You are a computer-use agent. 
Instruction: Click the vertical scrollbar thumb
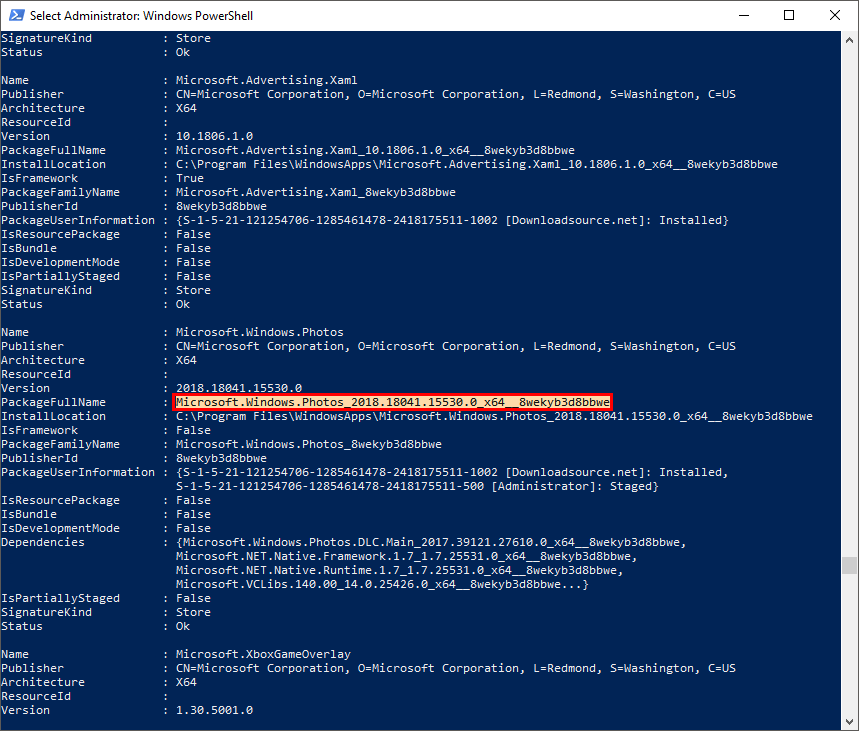point(849,565)
